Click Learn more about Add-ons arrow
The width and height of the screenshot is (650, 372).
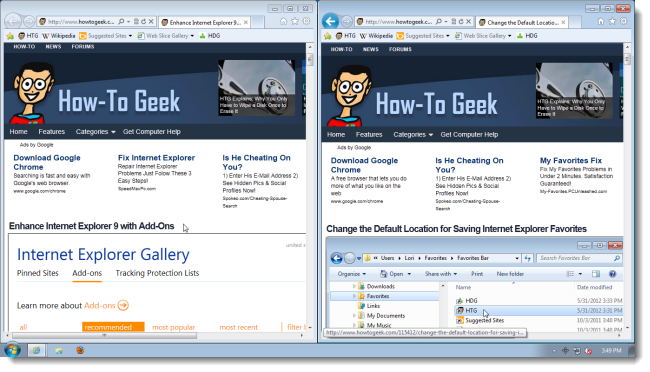pyautogui.click(x=123, y=306)
